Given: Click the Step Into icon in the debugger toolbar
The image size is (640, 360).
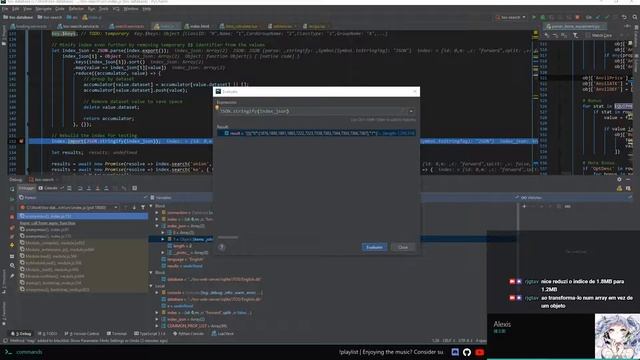Looking at the screenshot, I should click(x=89, y=188).
